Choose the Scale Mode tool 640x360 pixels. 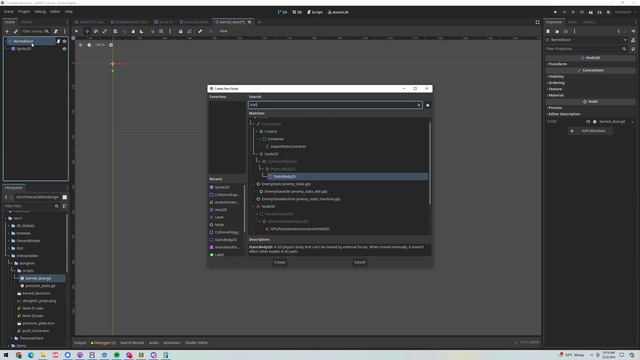click(x=105, y=31)
